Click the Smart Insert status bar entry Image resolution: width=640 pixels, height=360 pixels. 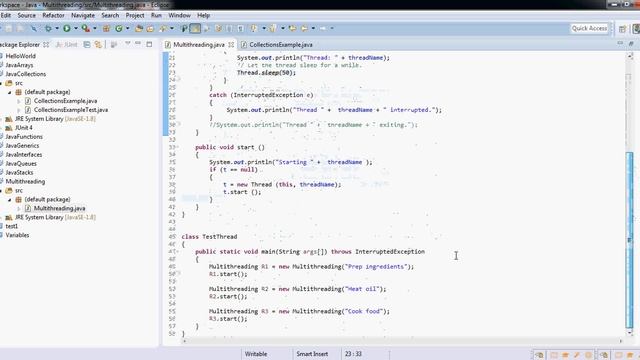(312, 354)
